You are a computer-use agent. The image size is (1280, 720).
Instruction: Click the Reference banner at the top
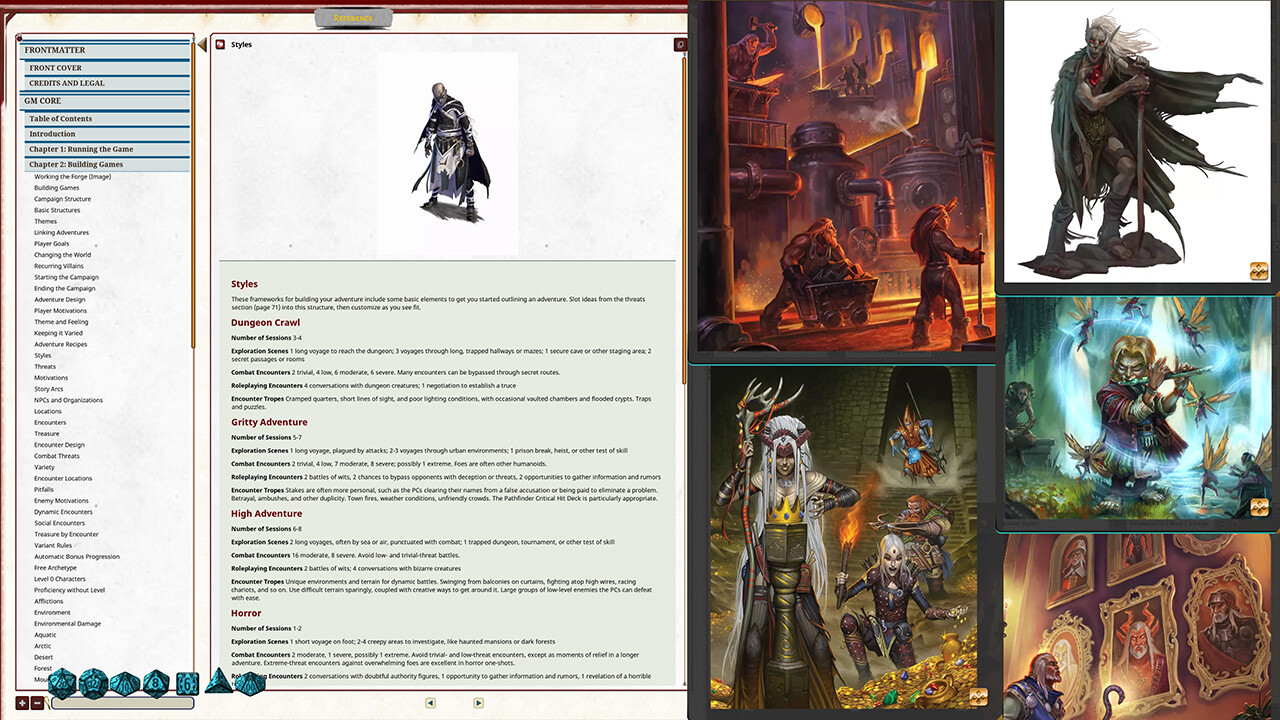(x=351, y=16)
